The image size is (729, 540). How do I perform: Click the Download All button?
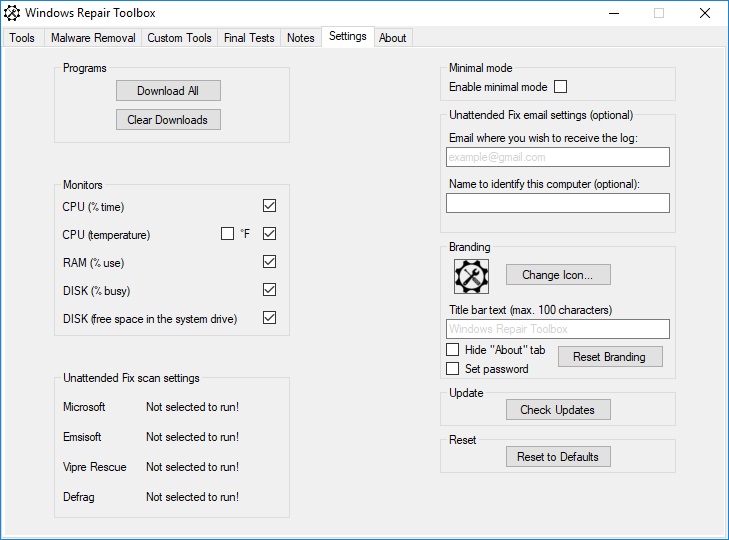[168, 91]
